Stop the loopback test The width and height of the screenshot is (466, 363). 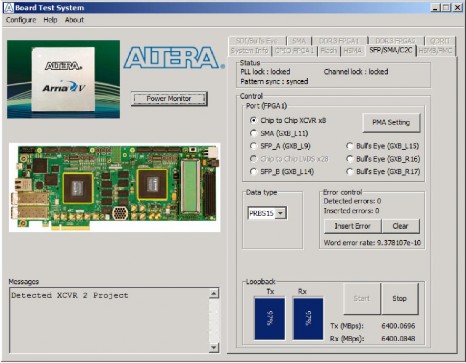coord(400,299)
